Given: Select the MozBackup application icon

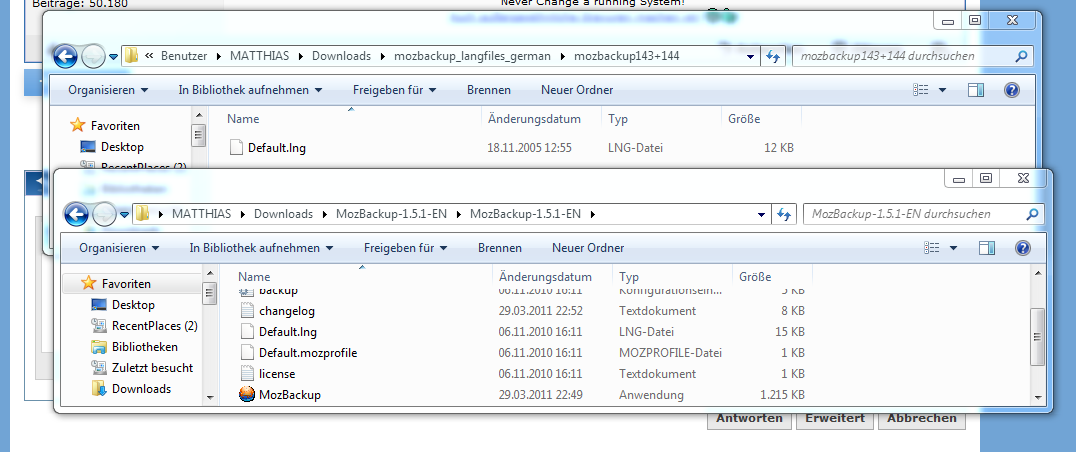Looking at the screenshot, I should 247,394.
